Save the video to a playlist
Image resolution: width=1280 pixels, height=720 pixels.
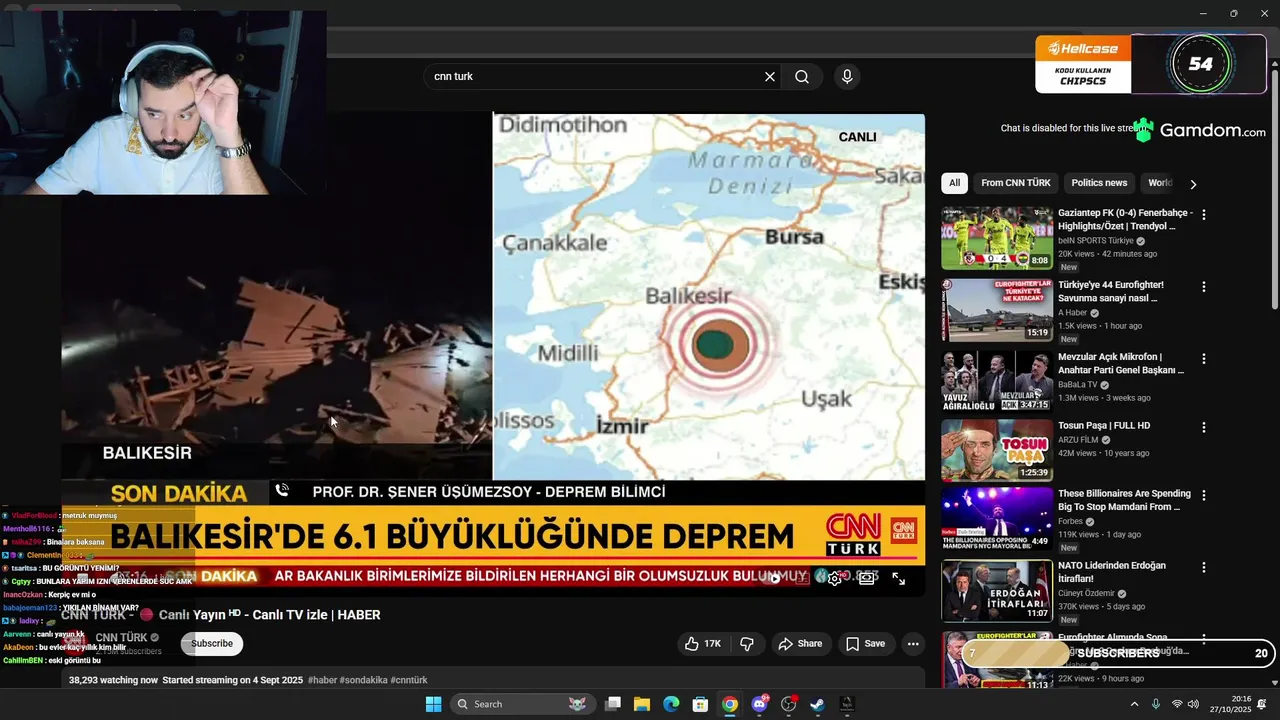pyautogui.click(x=865, y=644)
